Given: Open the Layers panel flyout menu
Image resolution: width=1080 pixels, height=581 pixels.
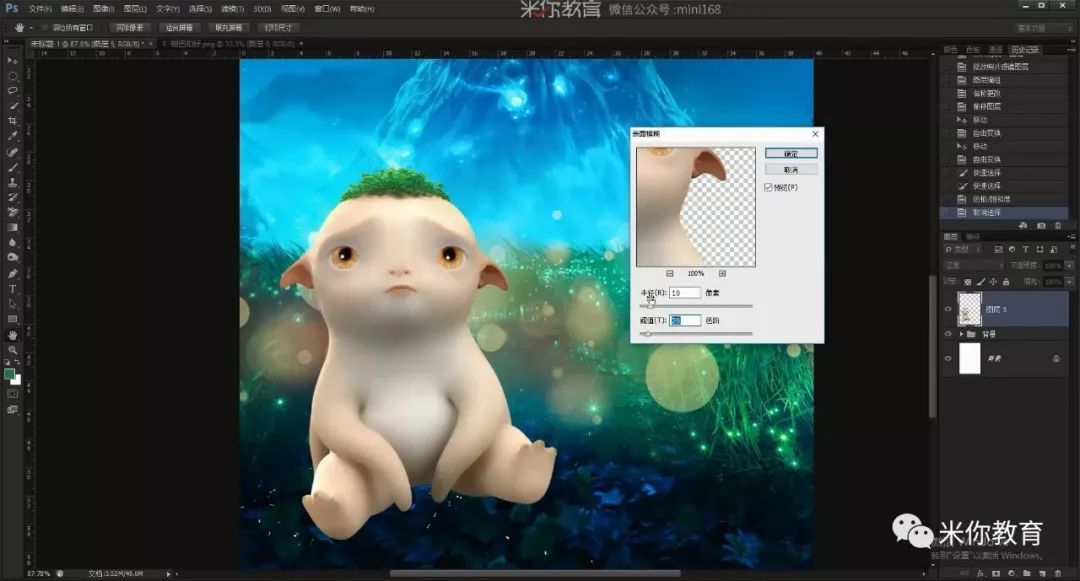Looking at the screenshot, I should [1071, 236].
